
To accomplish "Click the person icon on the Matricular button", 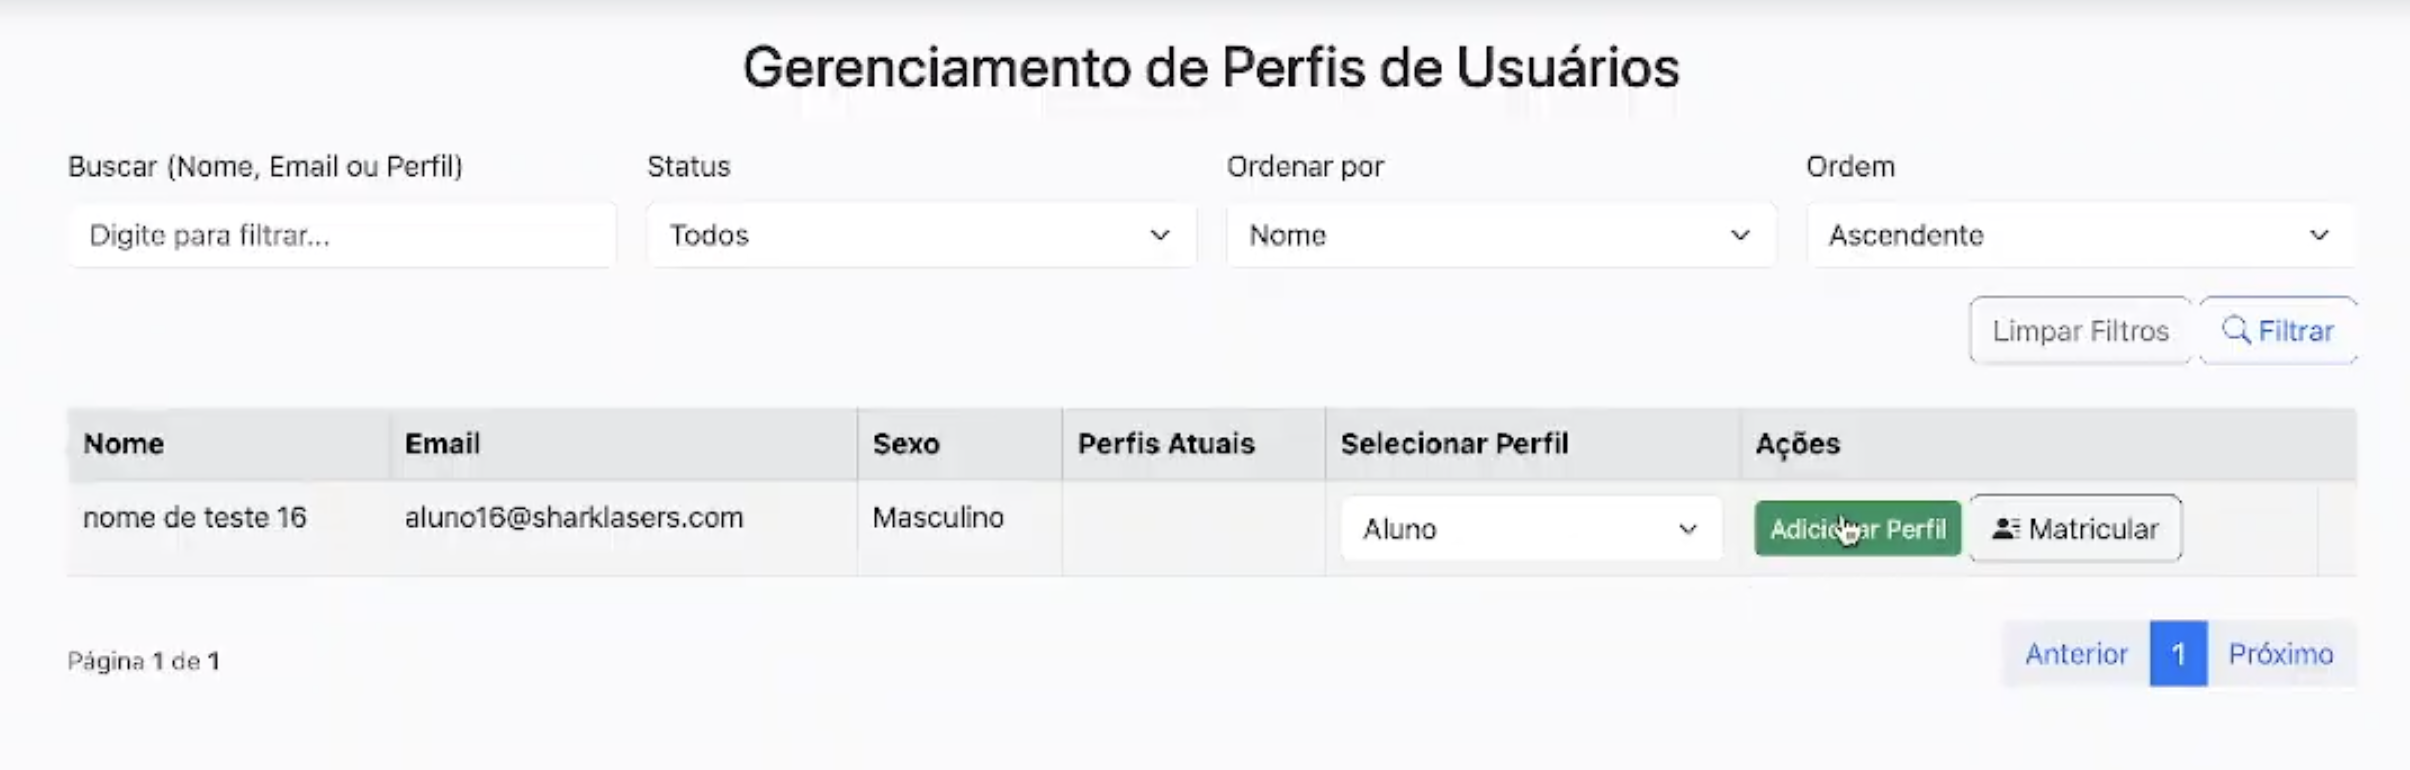I will pos(2005,528).
